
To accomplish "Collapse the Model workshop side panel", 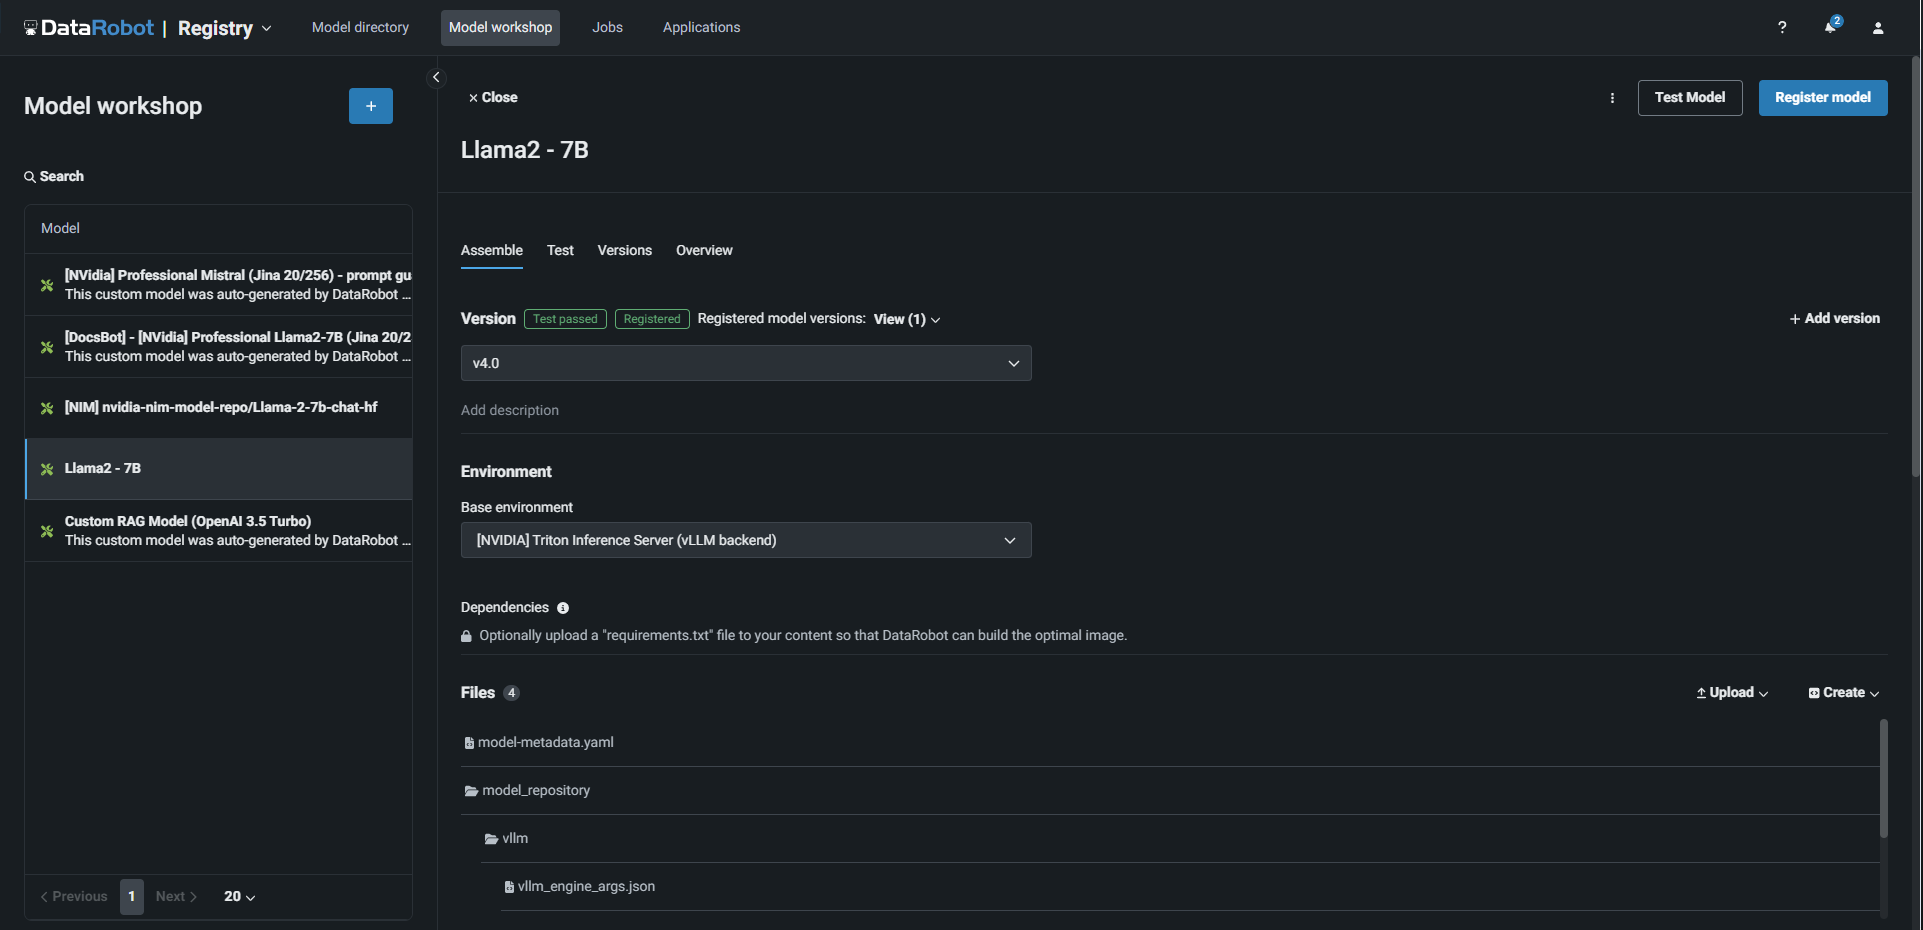I will point(436,77).
